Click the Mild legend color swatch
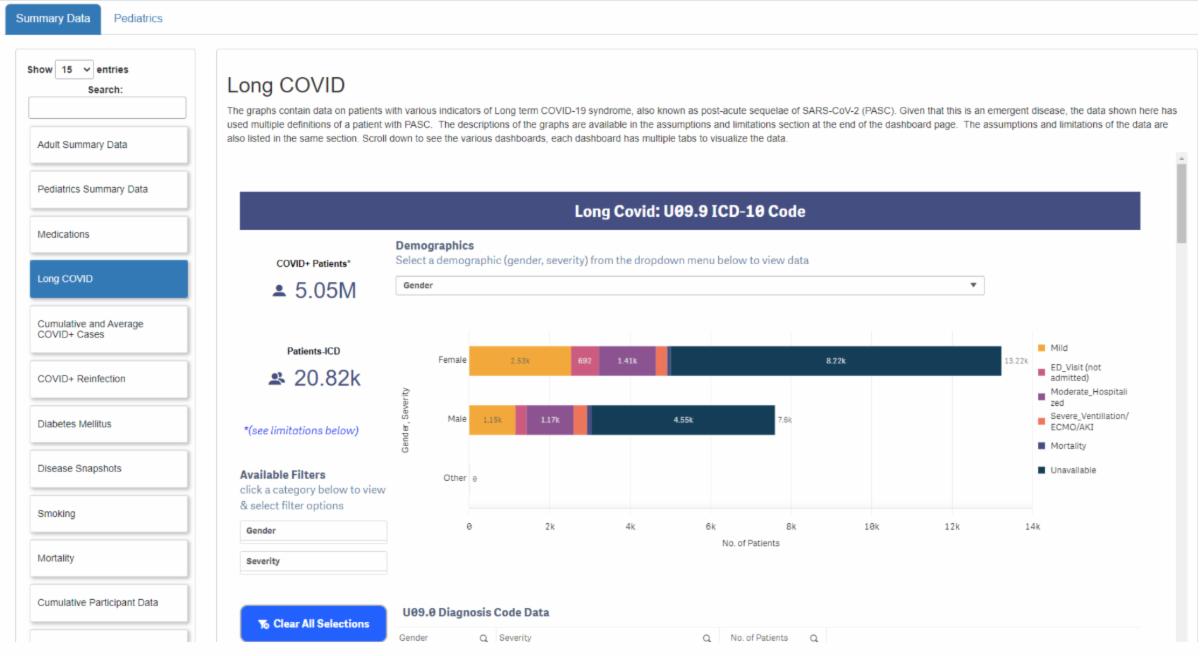The width and height of the screenshot is (1200, 656). point(1042,348)
